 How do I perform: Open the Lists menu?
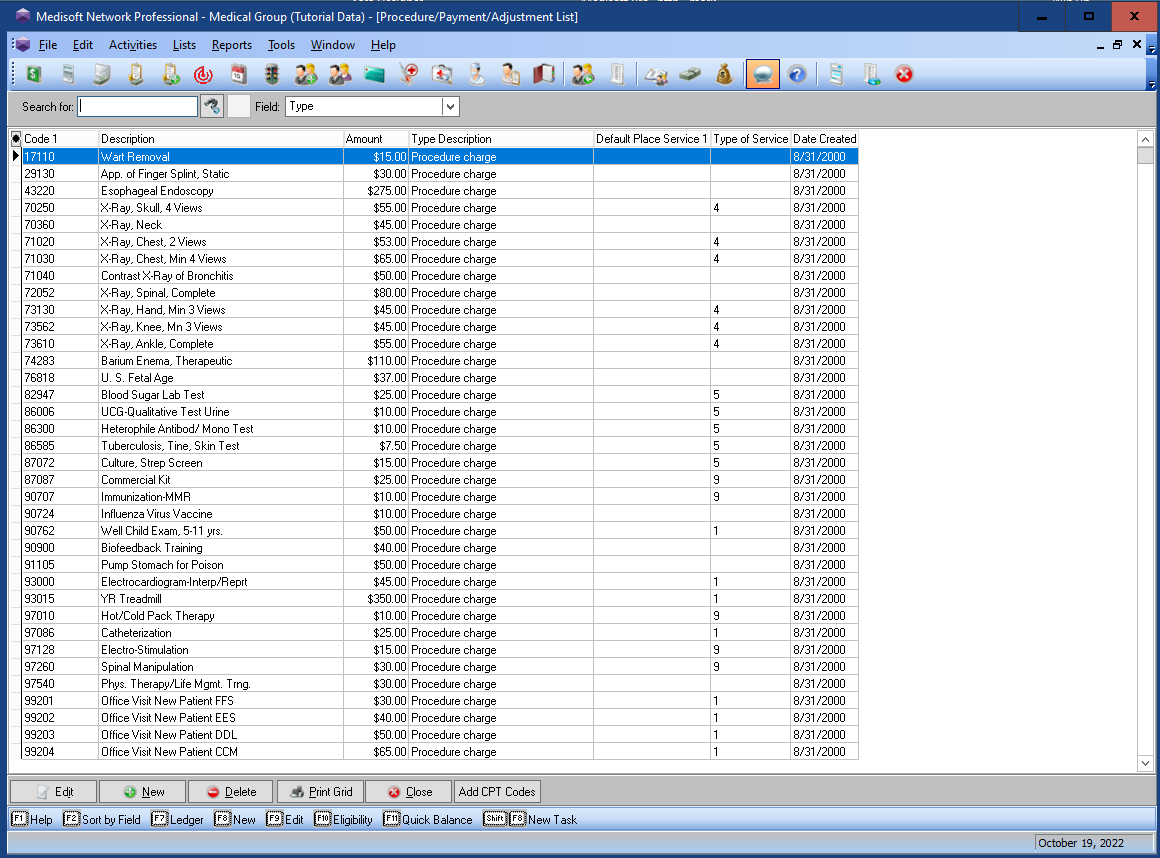click(184, 45)
